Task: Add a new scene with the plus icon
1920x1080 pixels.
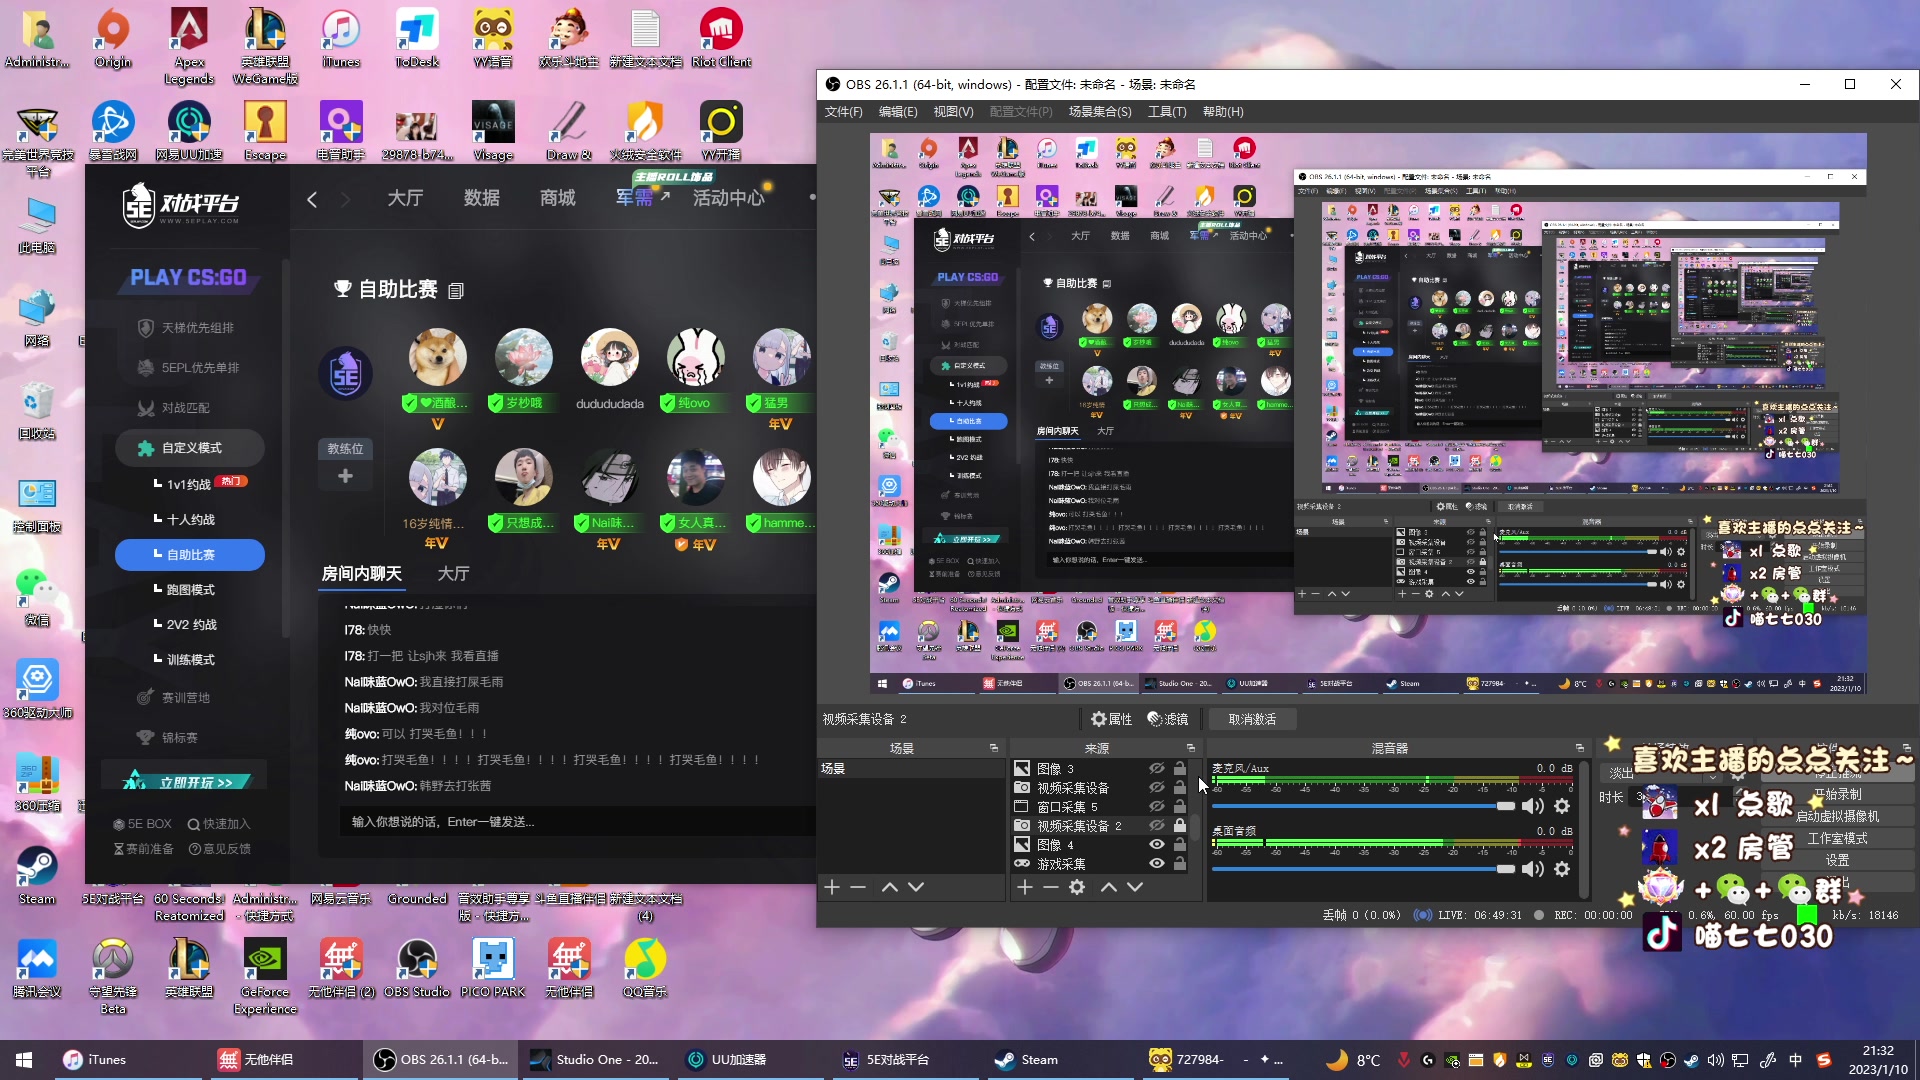Action: pyautogui.click(x=832, y=887)
